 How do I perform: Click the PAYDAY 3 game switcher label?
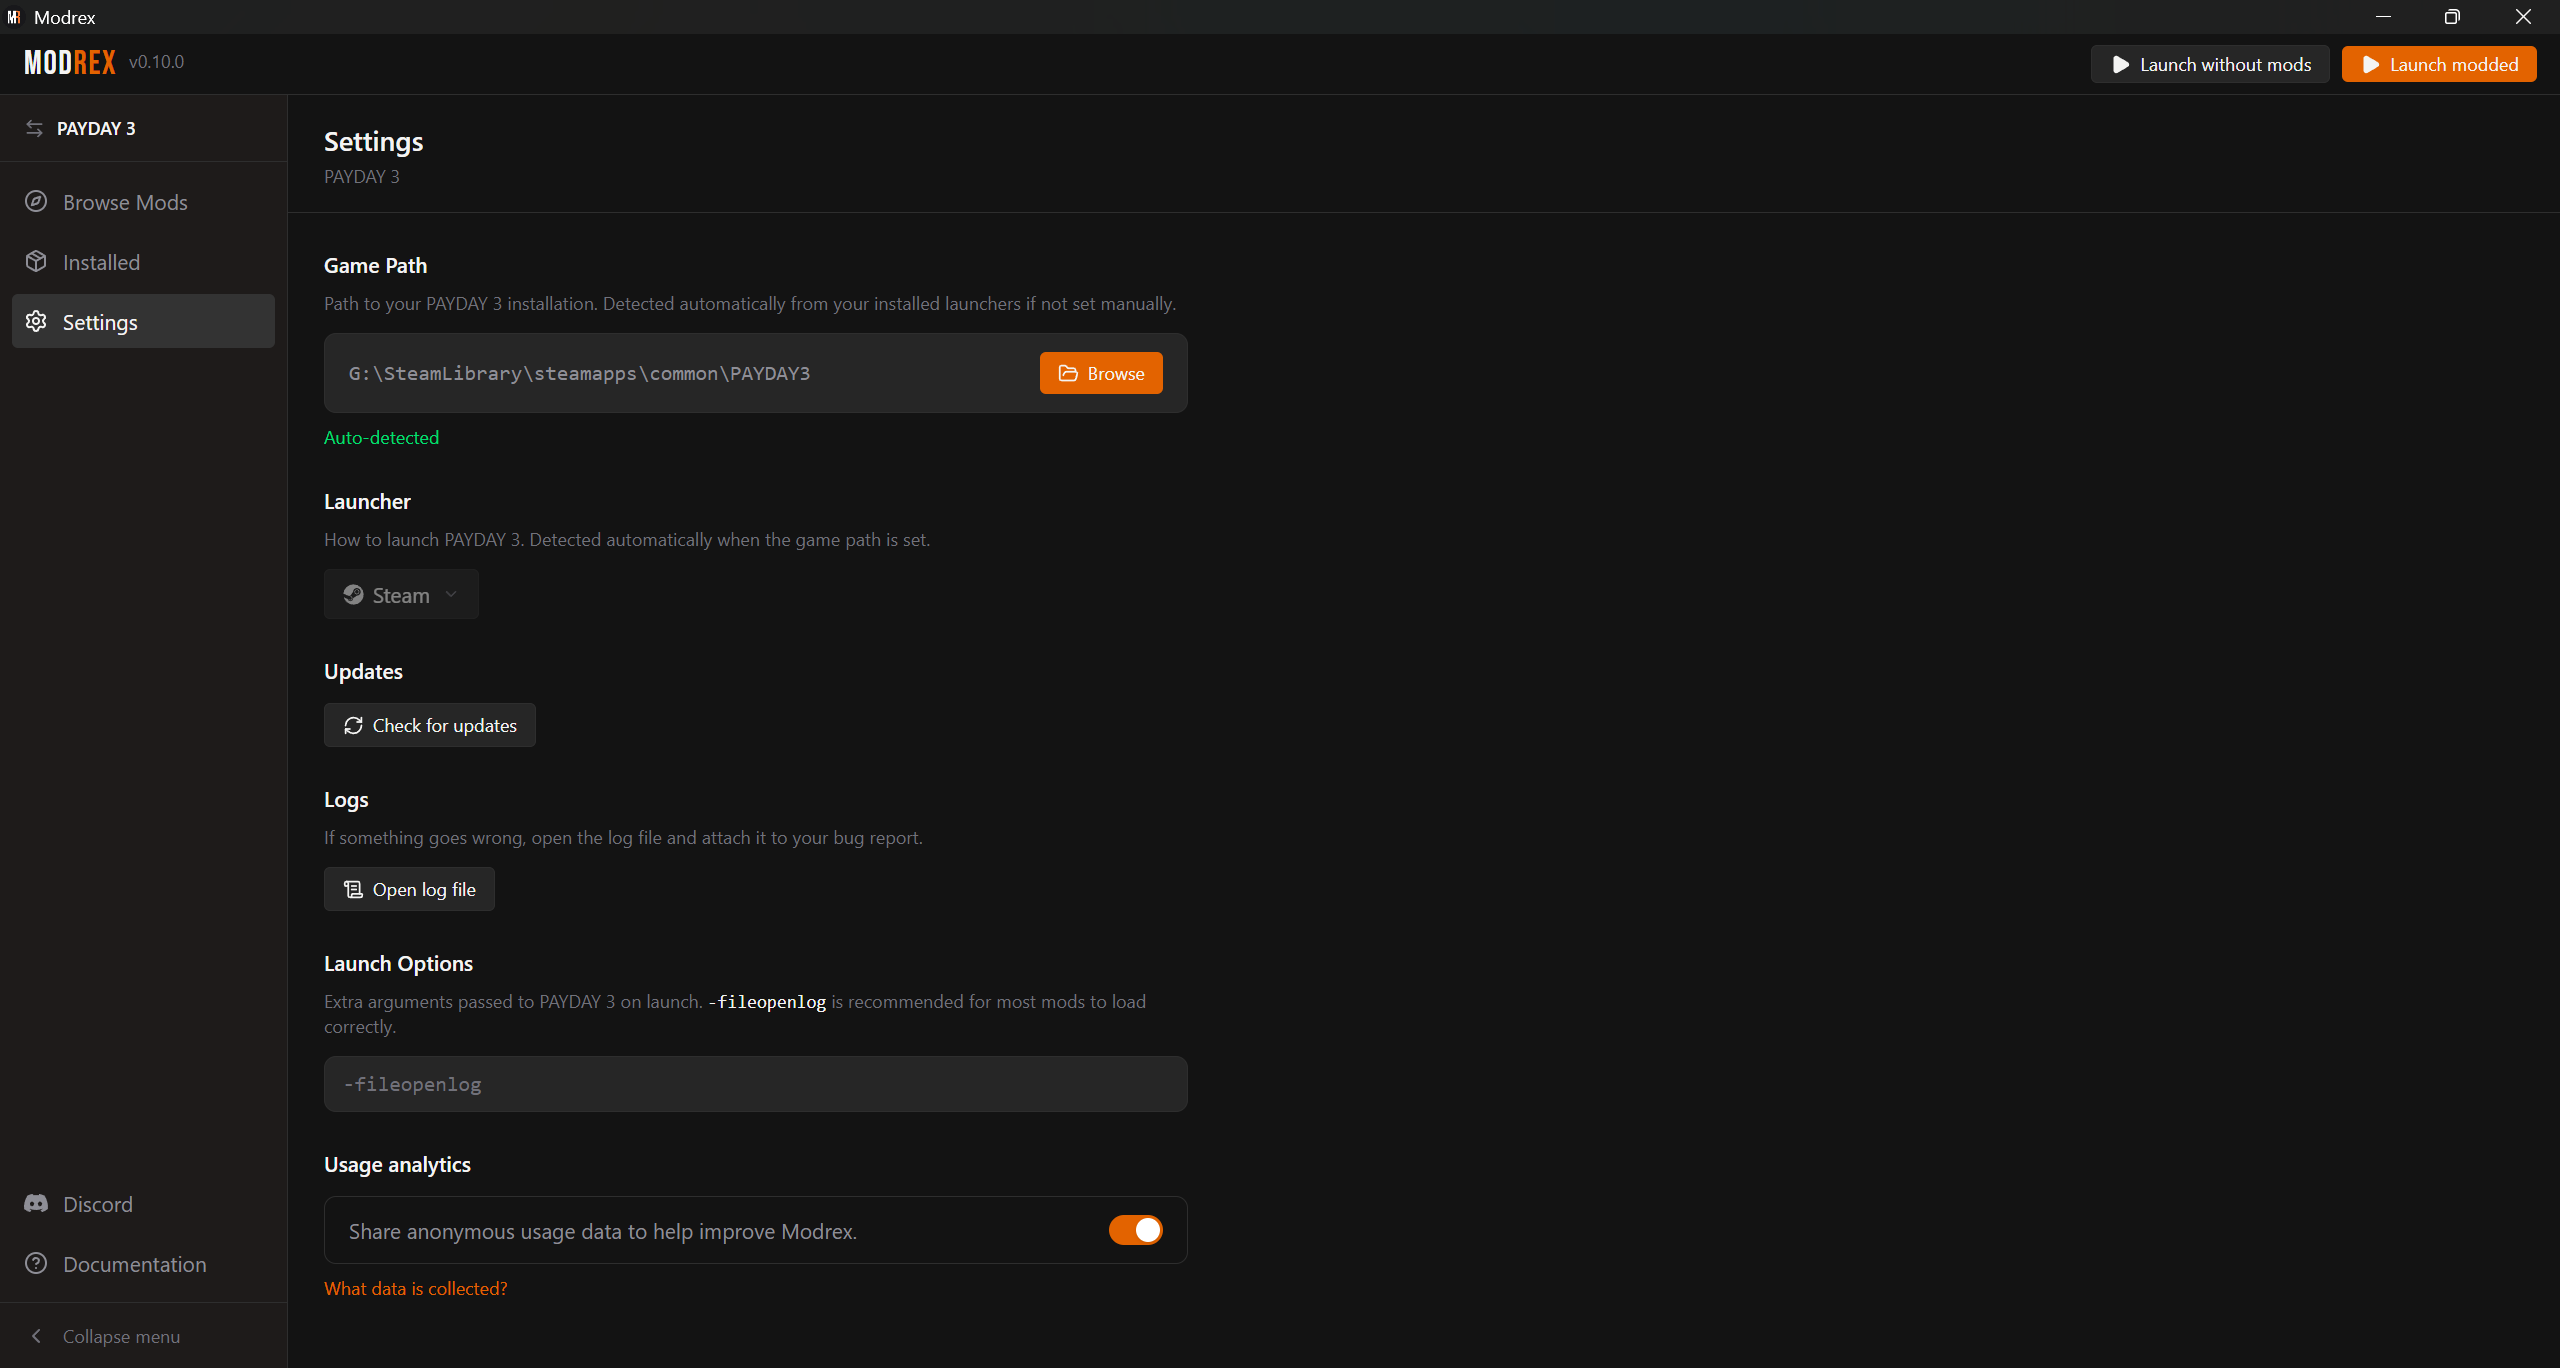[x=96, y=129]
